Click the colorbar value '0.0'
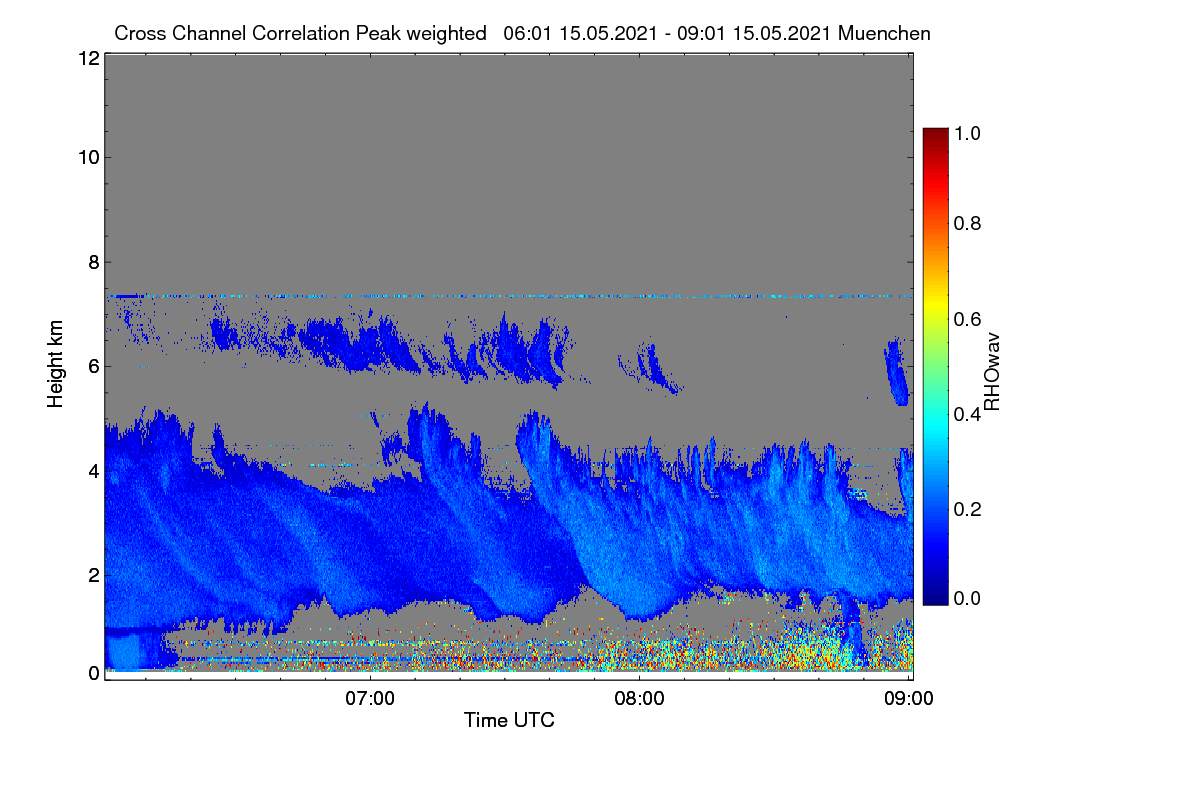This screenshot has width=1200, height=800. (967, 598)
